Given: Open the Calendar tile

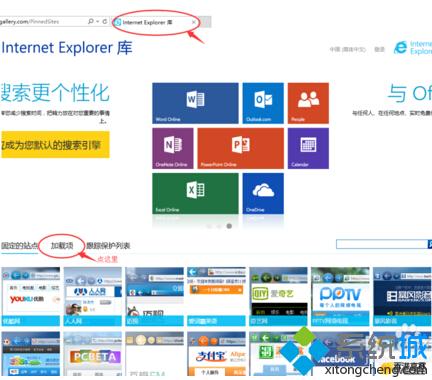Looking at the screenshot, I should pyautogui.click(x=308, y=148).
